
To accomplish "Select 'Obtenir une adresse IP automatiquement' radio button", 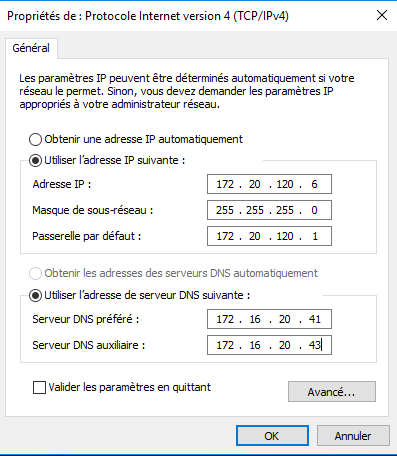I will [35, 139].
